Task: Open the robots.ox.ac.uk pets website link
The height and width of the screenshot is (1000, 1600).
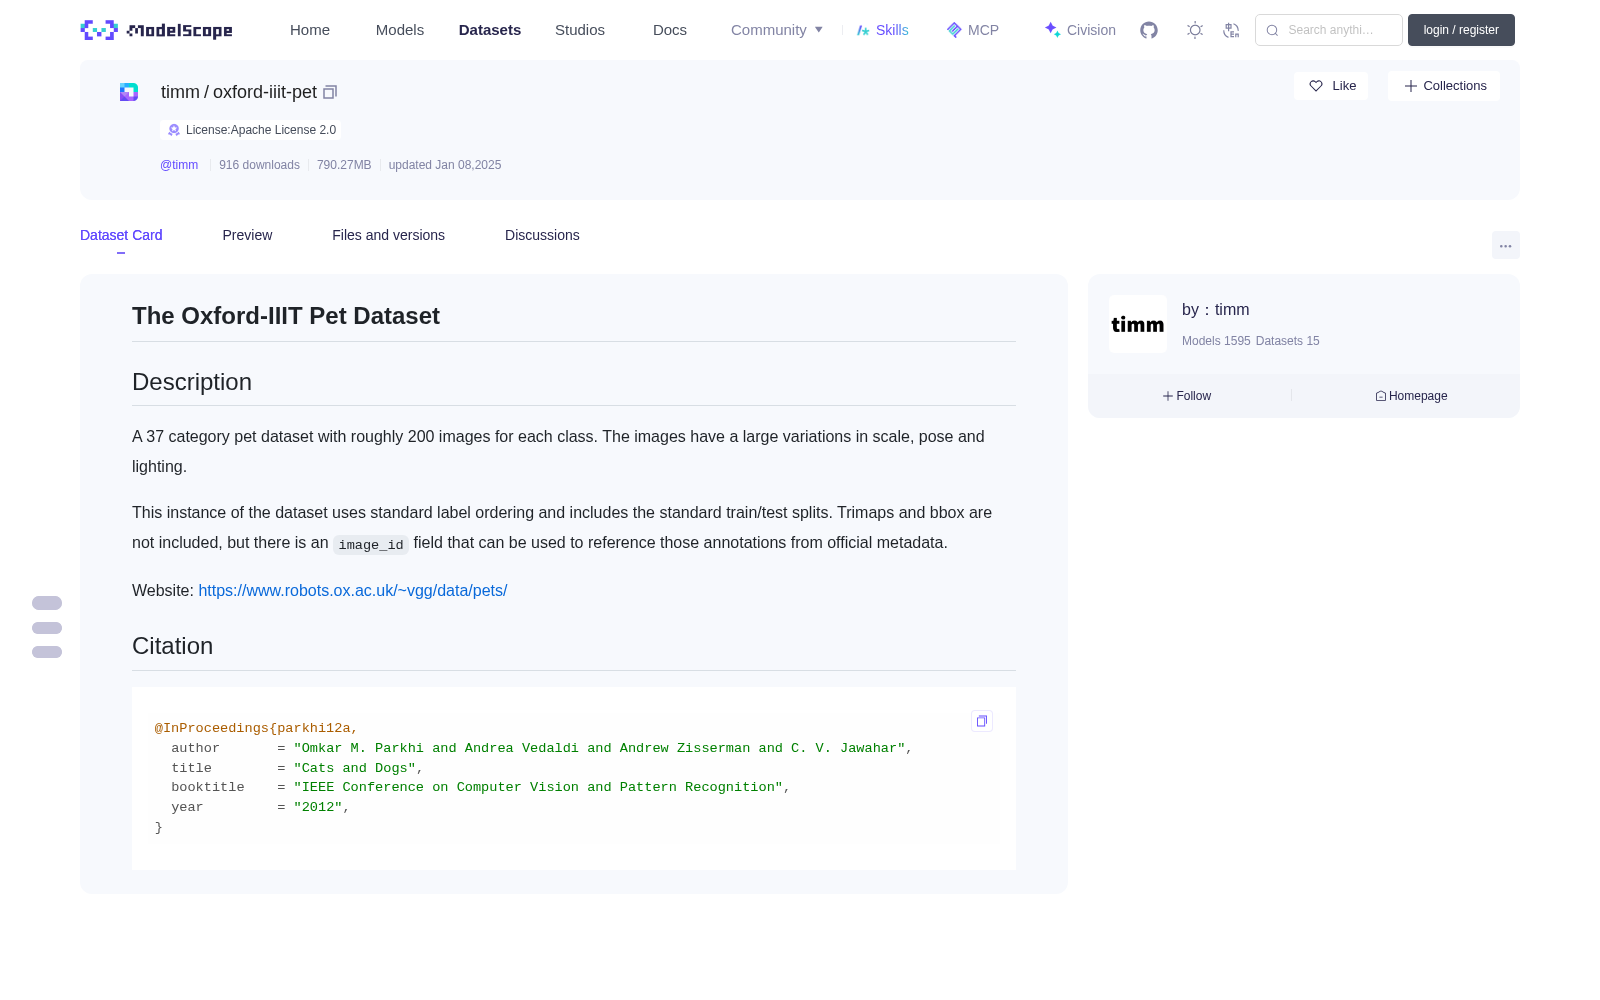Action: click(x=353, y=590)
